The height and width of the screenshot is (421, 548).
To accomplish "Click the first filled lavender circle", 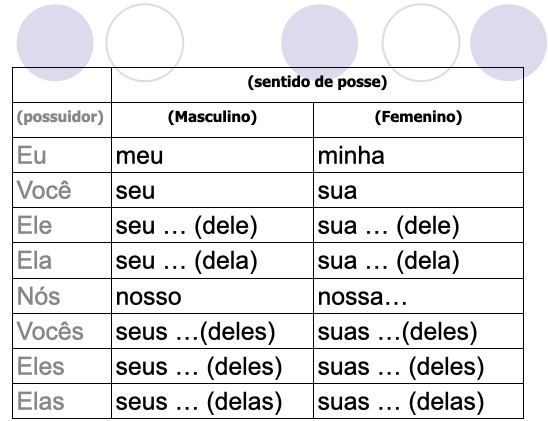I will tap(55, 43).
